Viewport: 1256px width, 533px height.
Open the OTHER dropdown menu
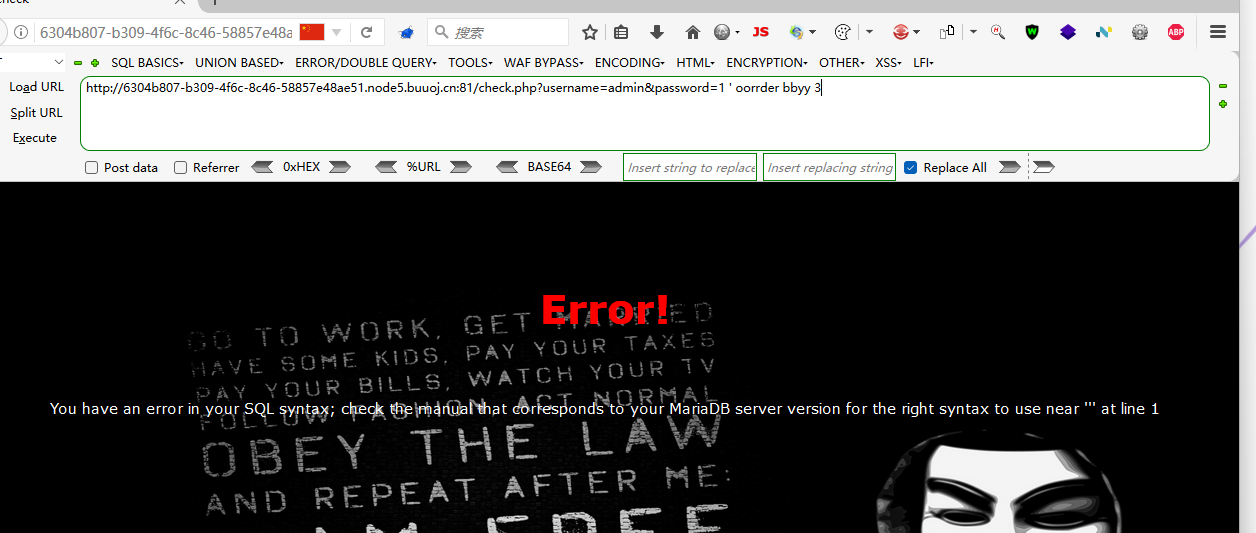[x=842, y=63]
